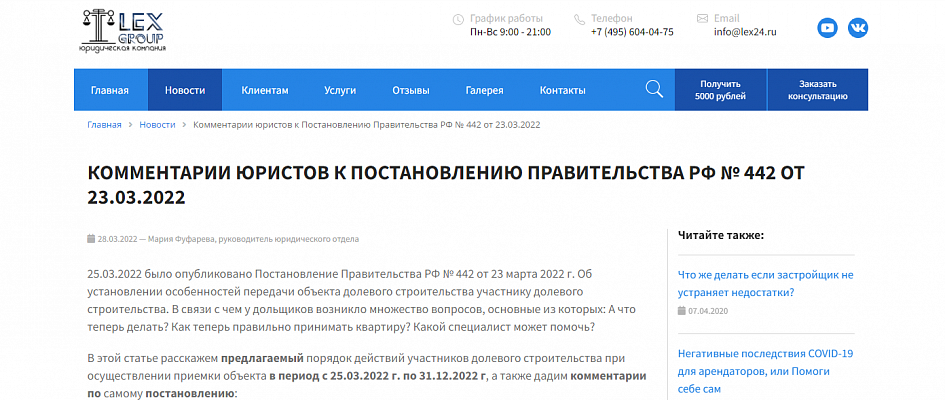This screenshot has height=400, width=945.
Task: Follow the Главная breadcrumb link
Action: (x=104, y=125)
